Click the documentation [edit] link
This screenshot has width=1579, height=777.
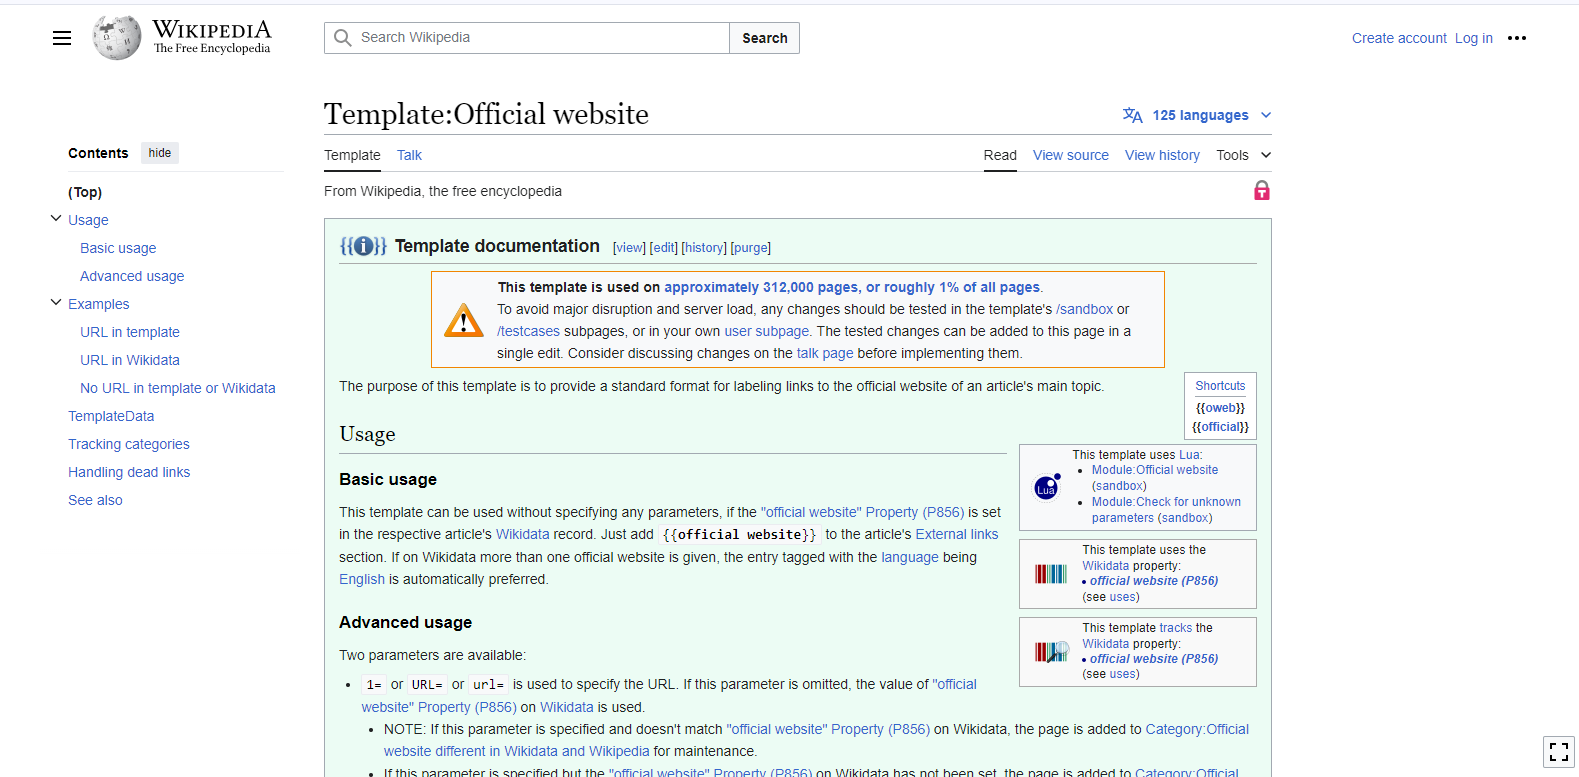click(664, 248)
